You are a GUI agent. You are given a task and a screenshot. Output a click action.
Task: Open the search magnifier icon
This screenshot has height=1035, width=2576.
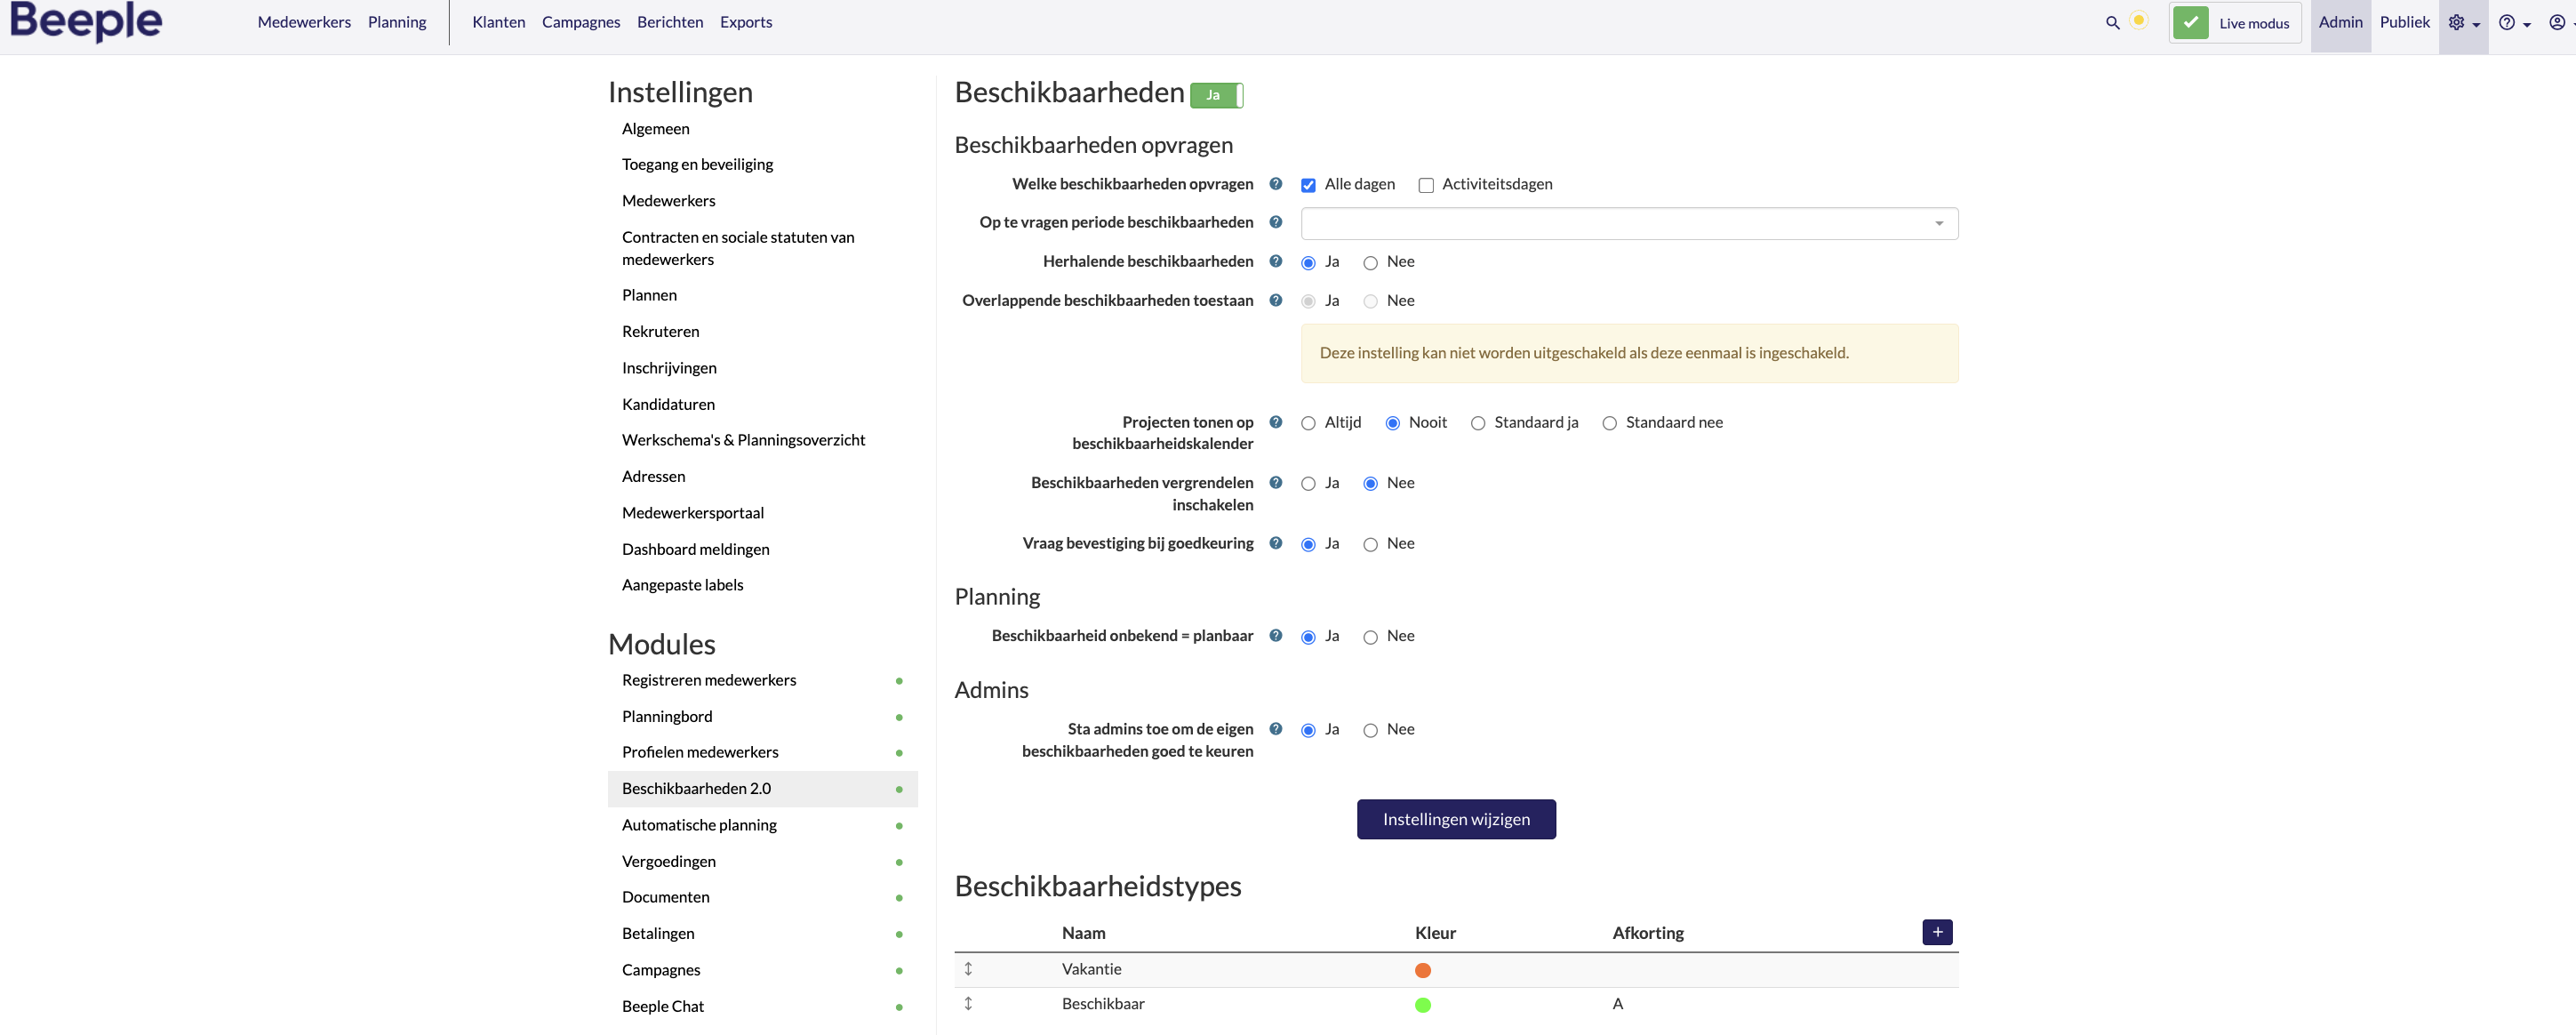[2113, 22]
